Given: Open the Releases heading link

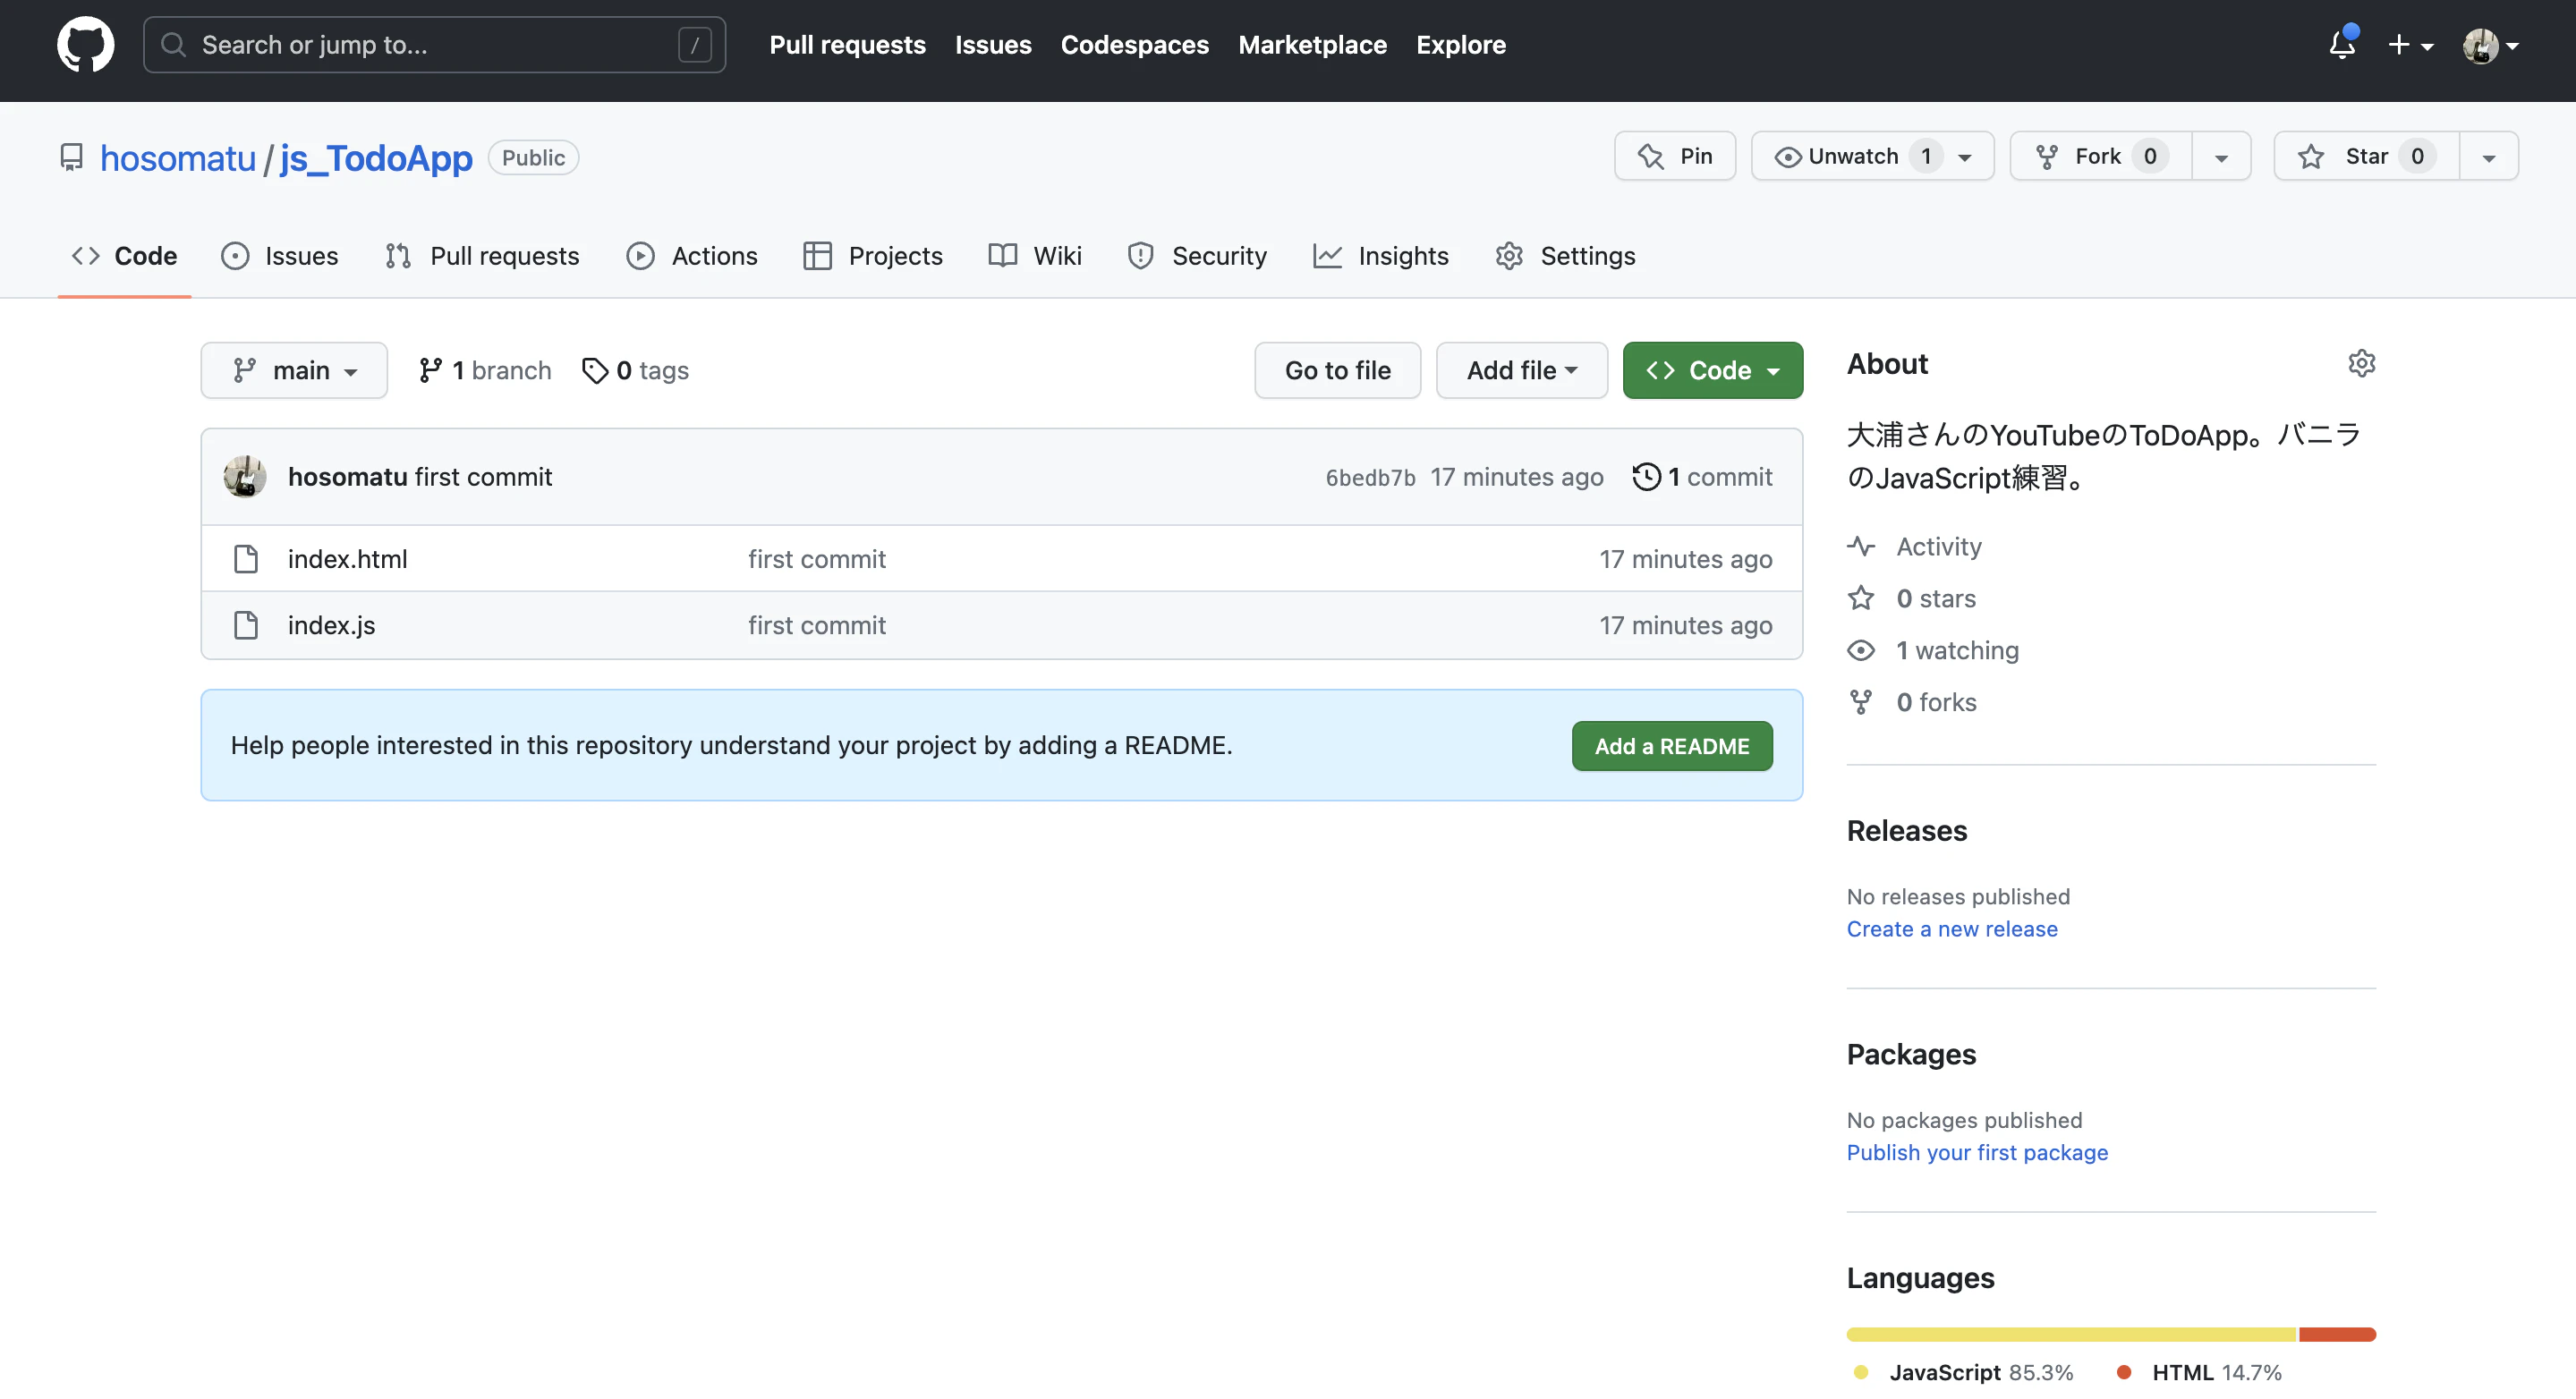Looking at the screenshot, I should point(1907,831).
